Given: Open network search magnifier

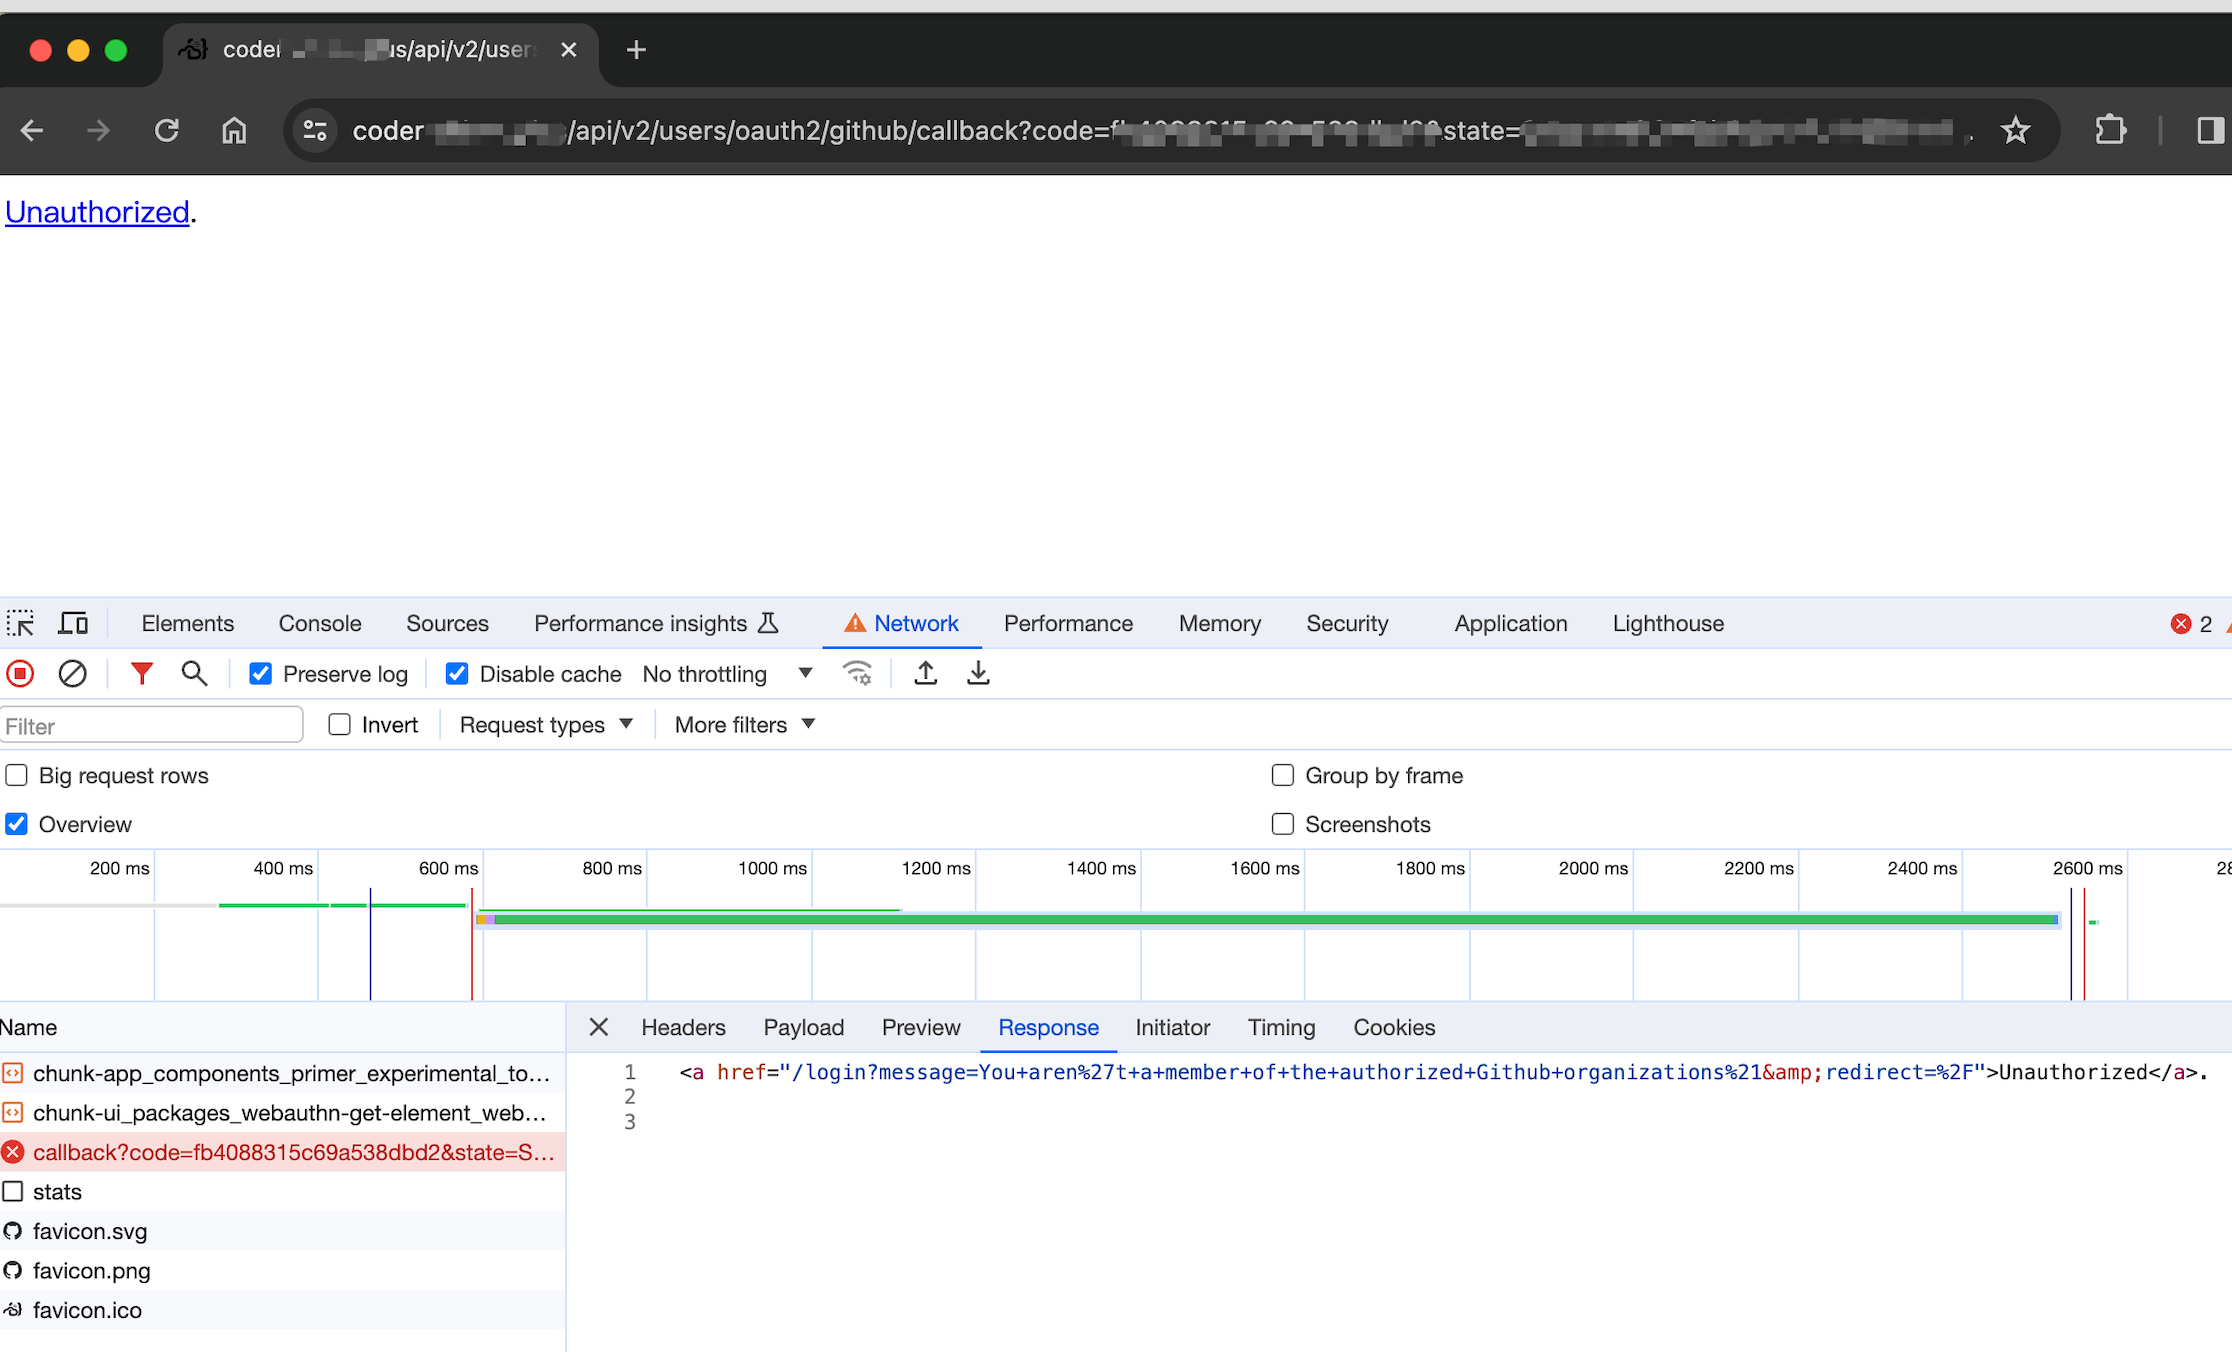Looking at the screenshot, I should click(194, 674).
